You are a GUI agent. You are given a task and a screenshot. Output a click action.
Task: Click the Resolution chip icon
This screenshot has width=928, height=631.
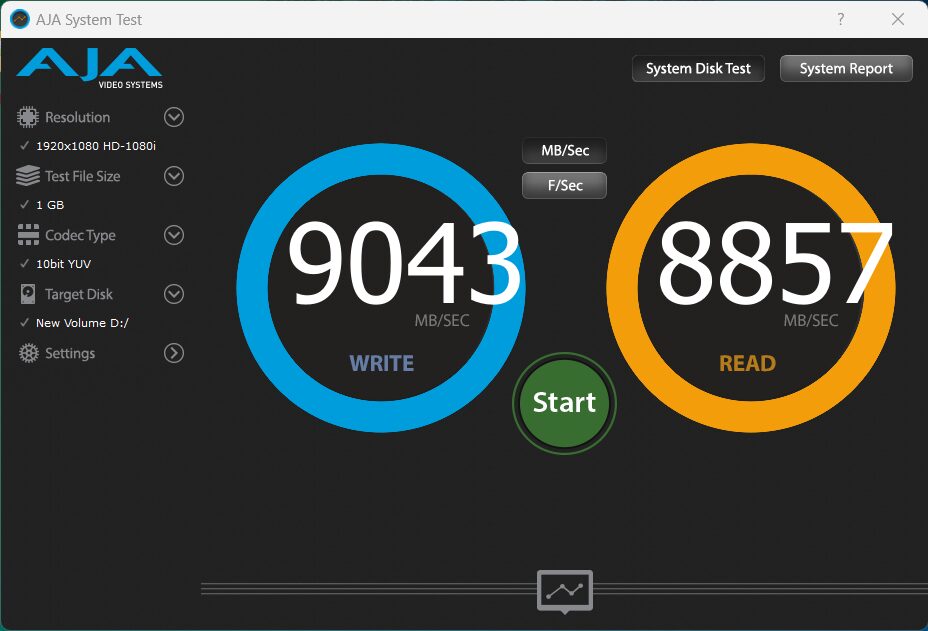(x=28, y=117)
